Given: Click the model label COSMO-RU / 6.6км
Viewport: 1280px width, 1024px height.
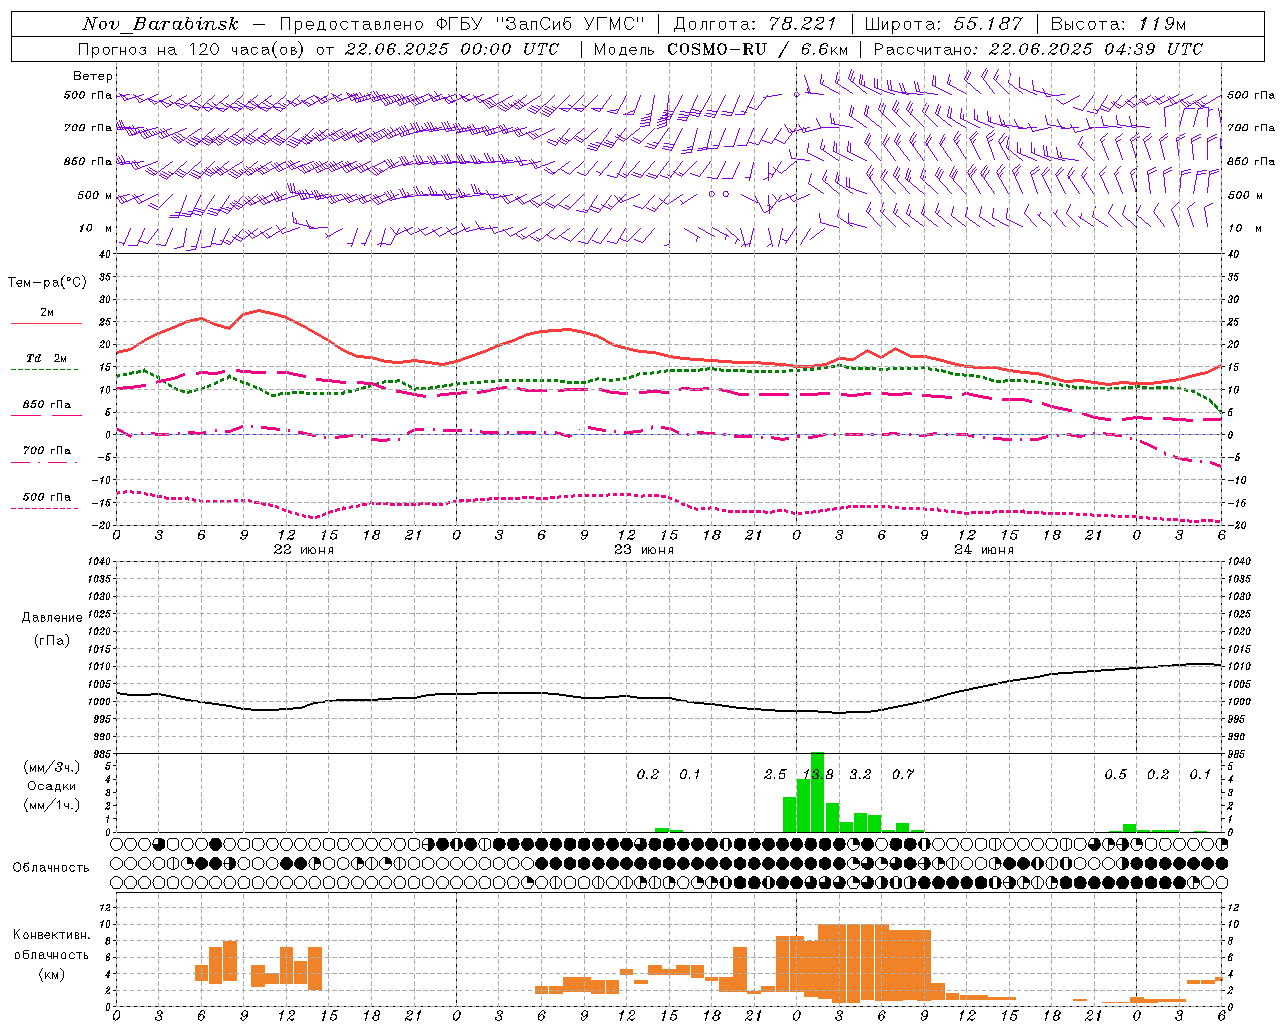Looking at the screenshot, I should pos(757,49).
